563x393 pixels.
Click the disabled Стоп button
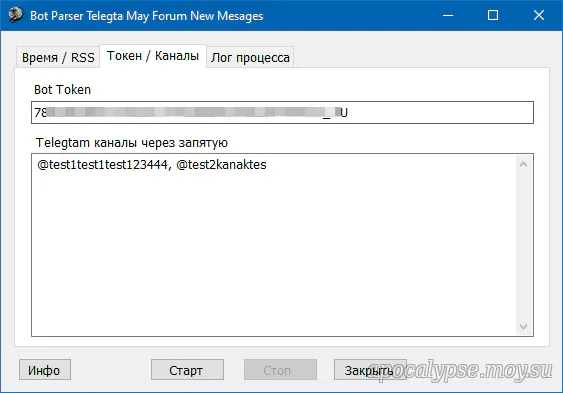click(280, 370)
